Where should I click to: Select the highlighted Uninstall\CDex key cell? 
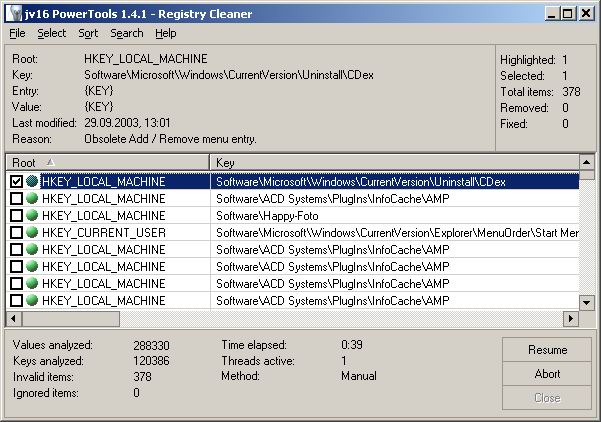tap(394, 181)
